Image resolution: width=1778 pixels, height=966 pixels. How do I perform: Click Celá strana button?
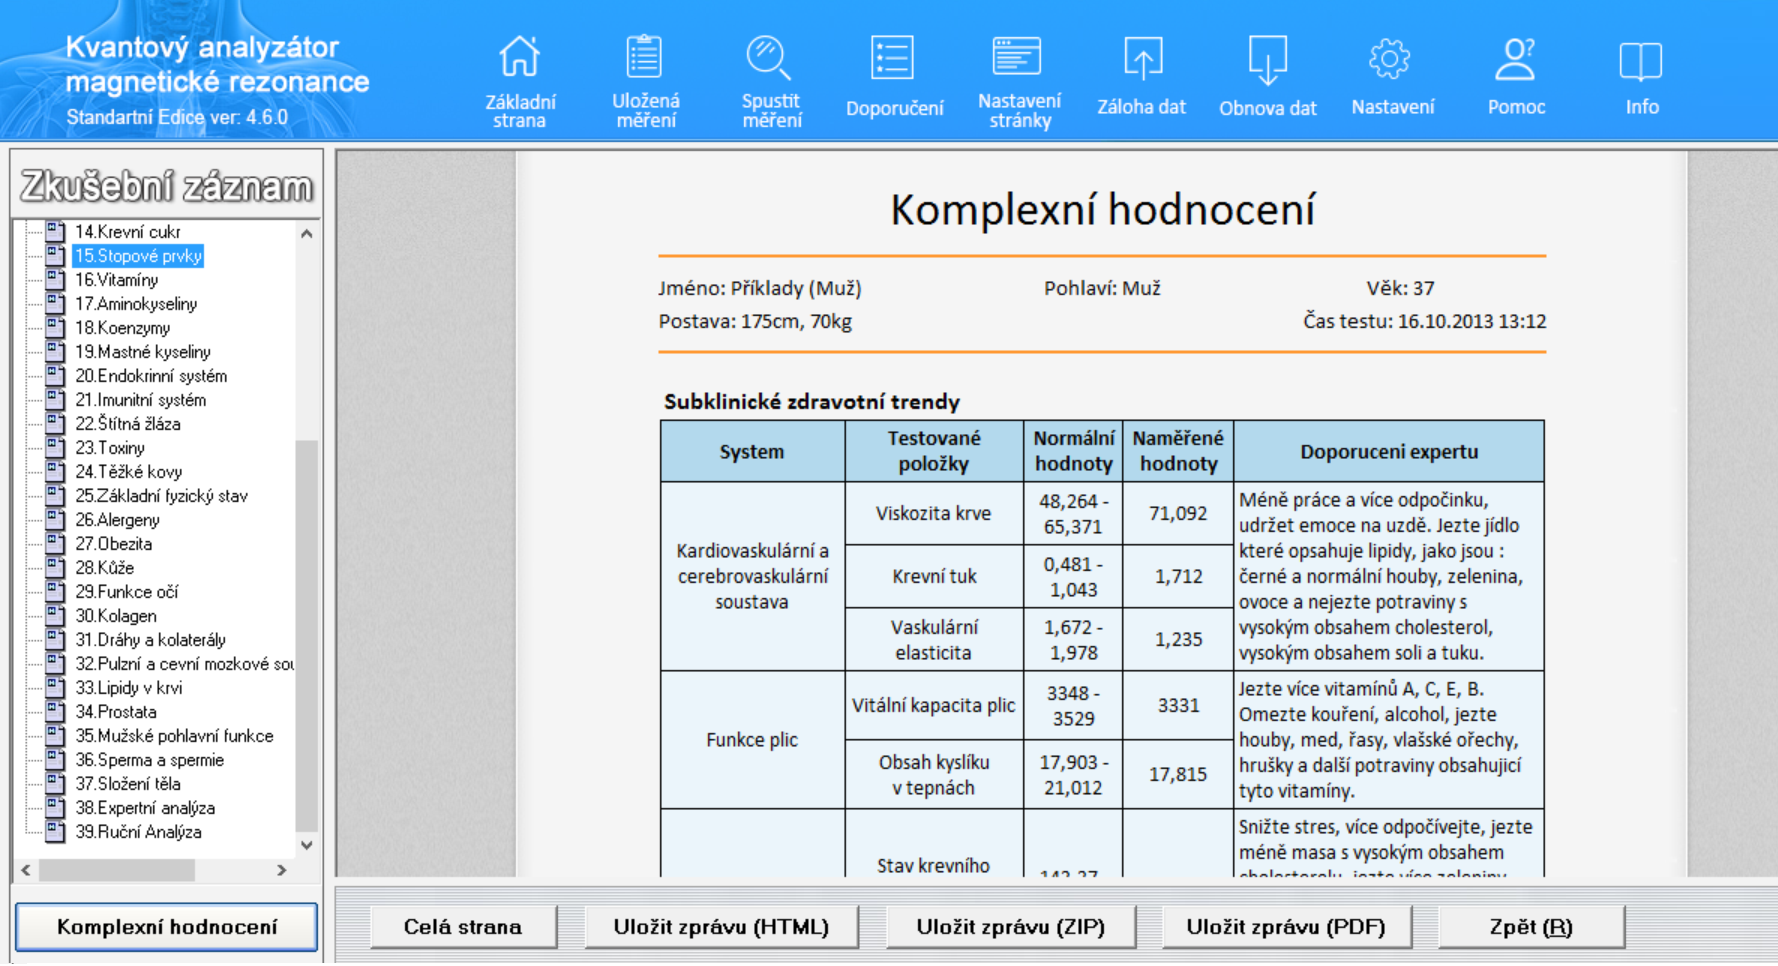click(x=463, y=927)
